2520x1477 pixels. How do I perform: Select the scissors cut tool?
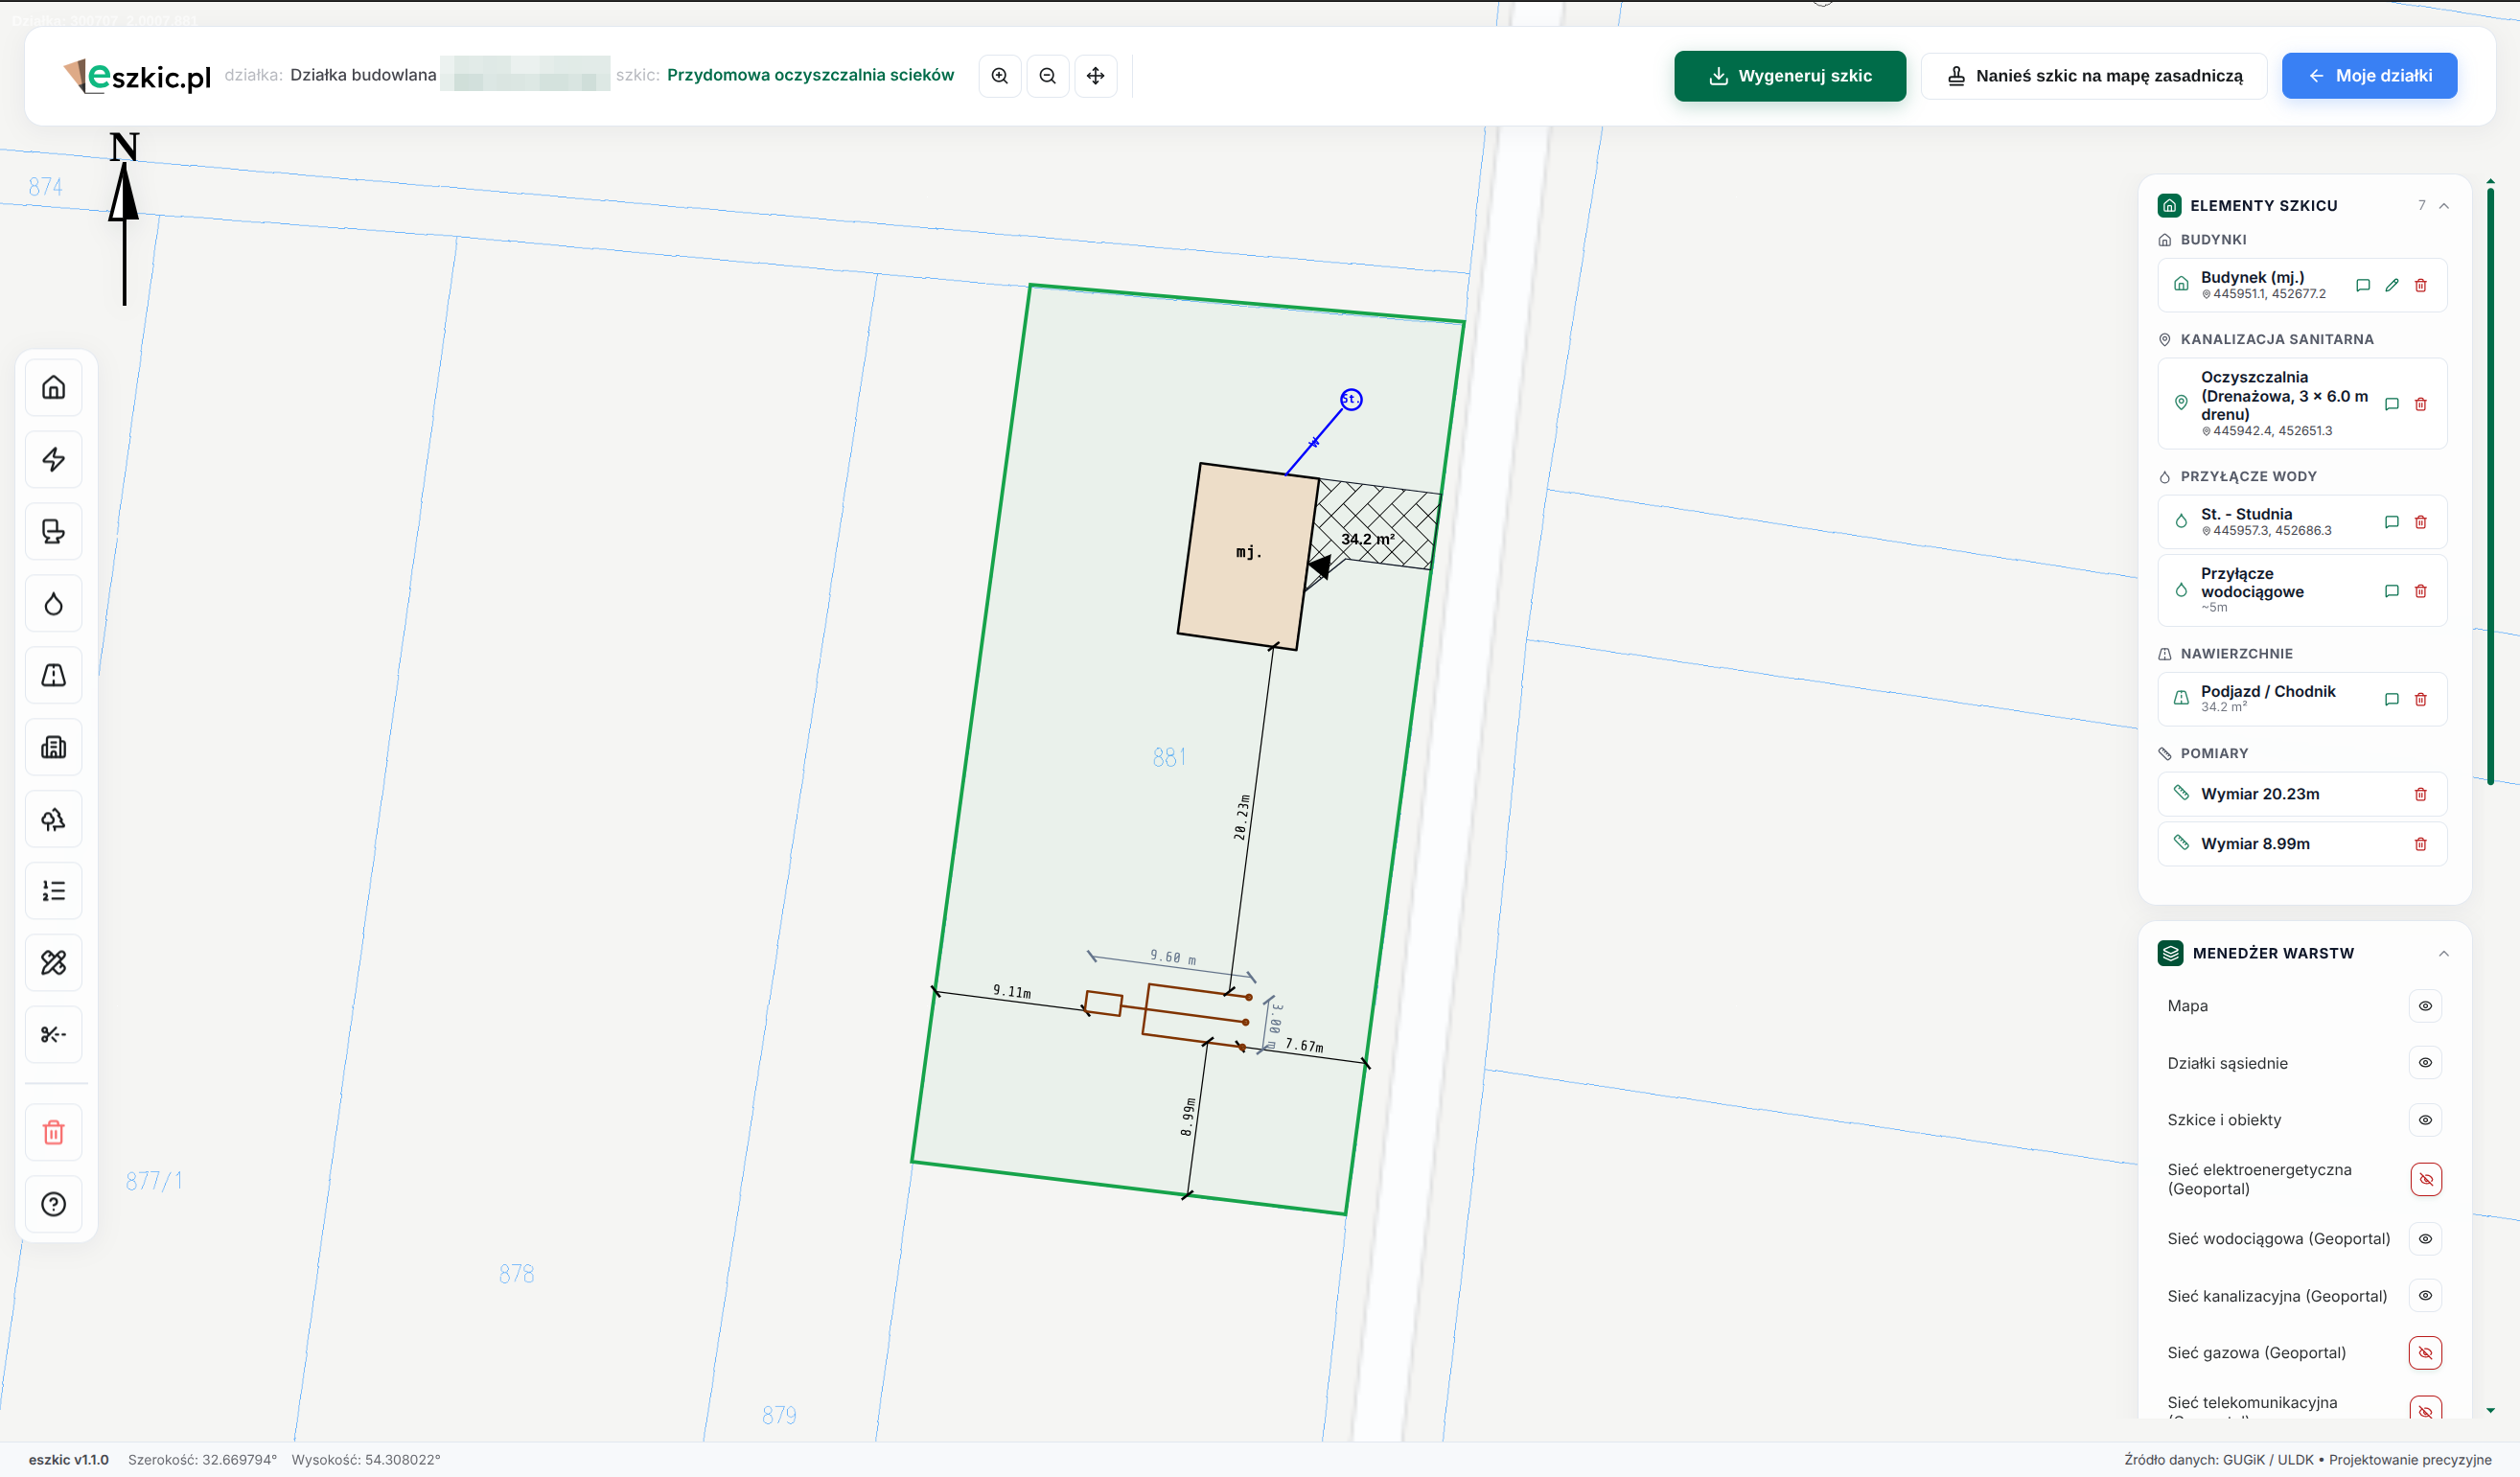tap(54, 1035)
